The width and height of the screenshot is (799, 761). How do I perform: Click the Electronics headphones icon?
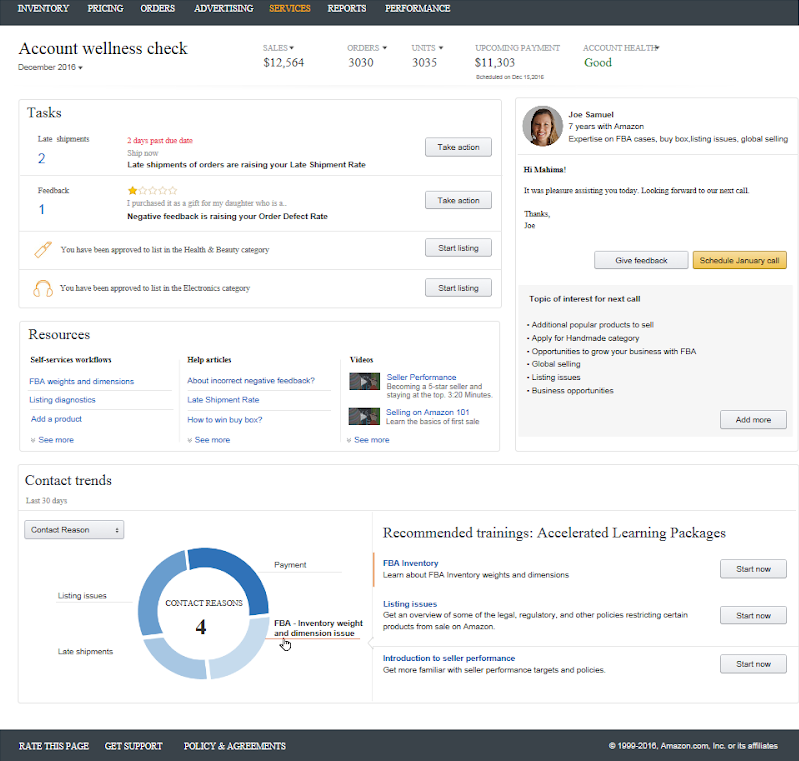pos(43,288)
